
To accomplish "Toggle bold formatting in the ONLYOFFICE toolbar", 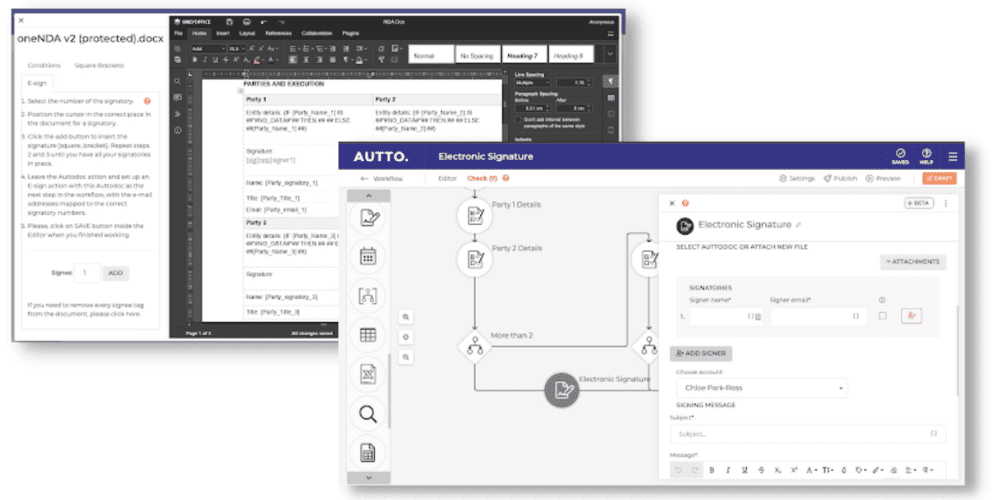I will 195,60.
